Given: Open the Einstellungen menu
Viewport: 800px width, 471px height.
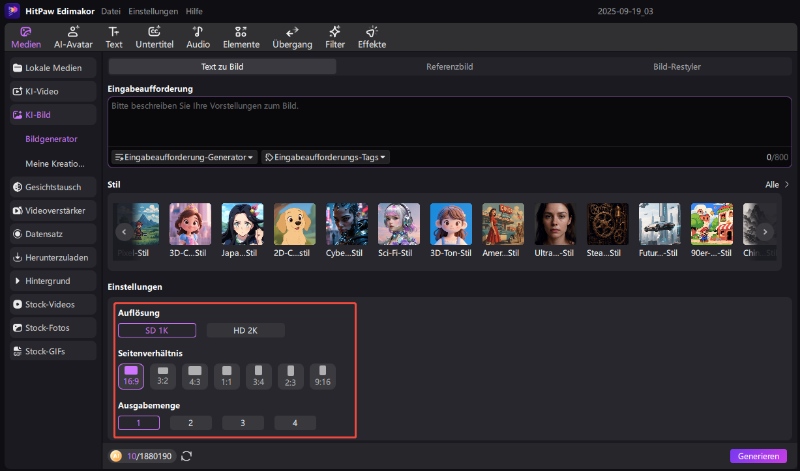Looking at the screenshot, I should pos(153,11).
